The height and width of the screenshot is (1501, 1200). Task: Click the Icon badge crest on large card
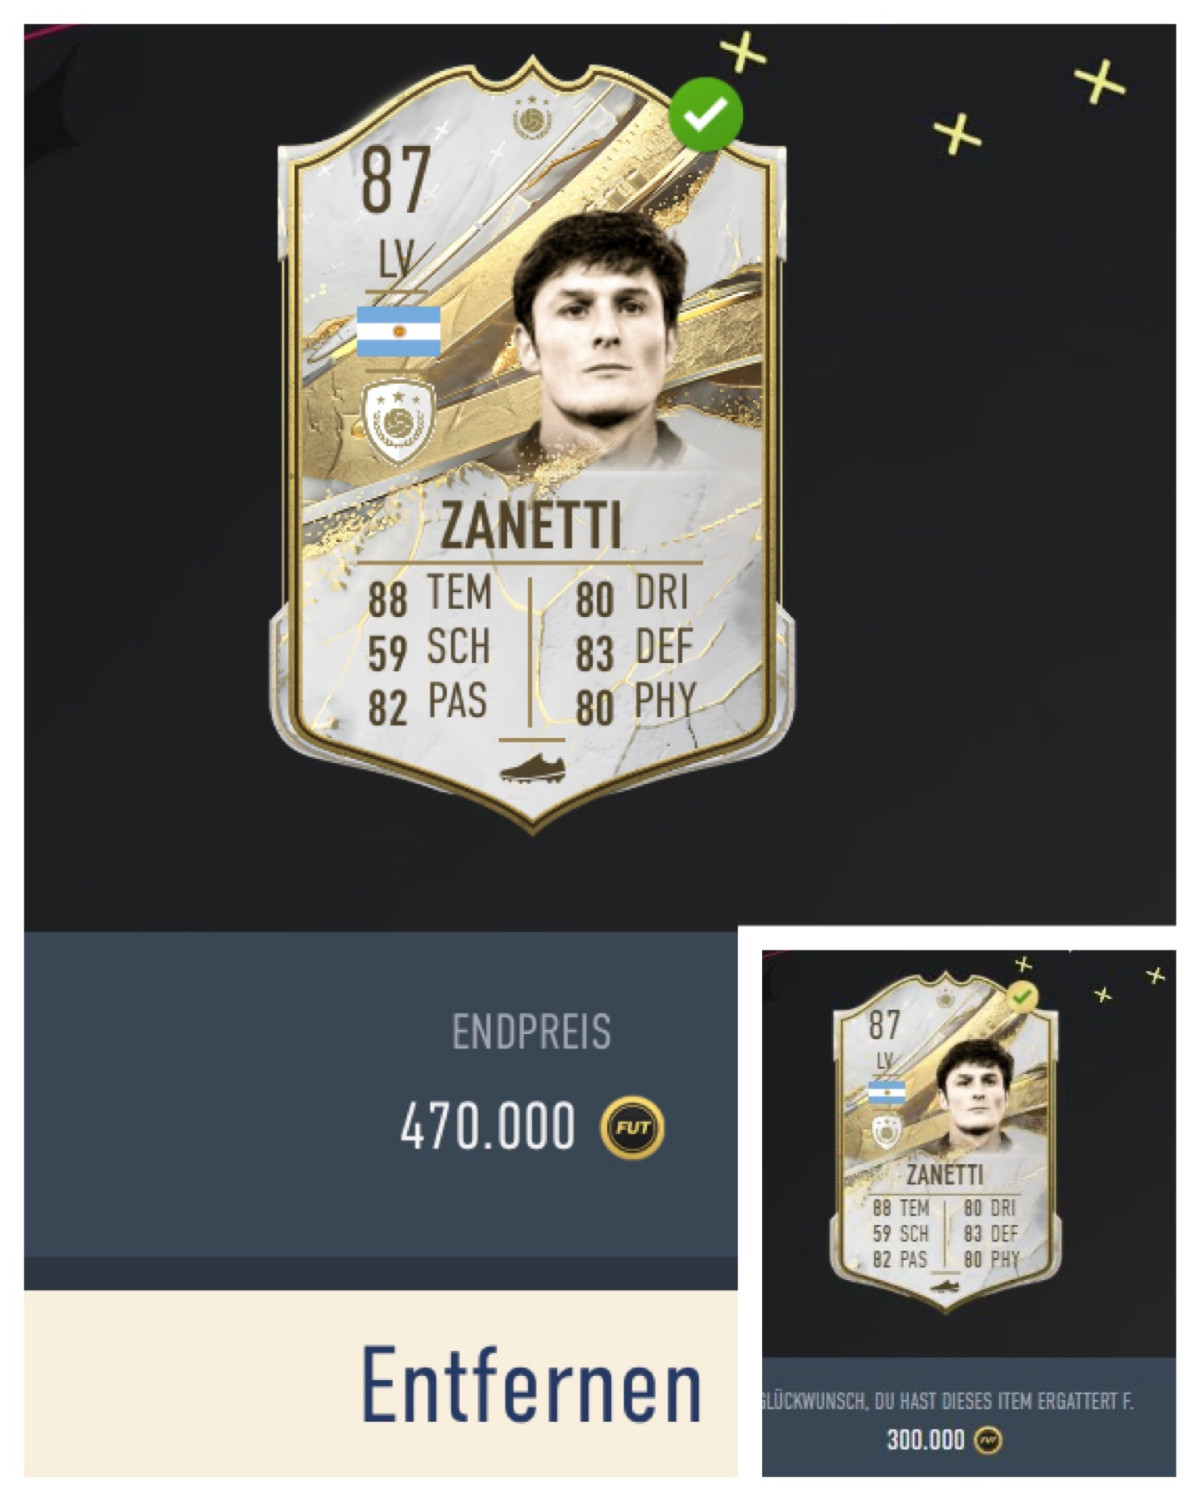click(399, 422)
